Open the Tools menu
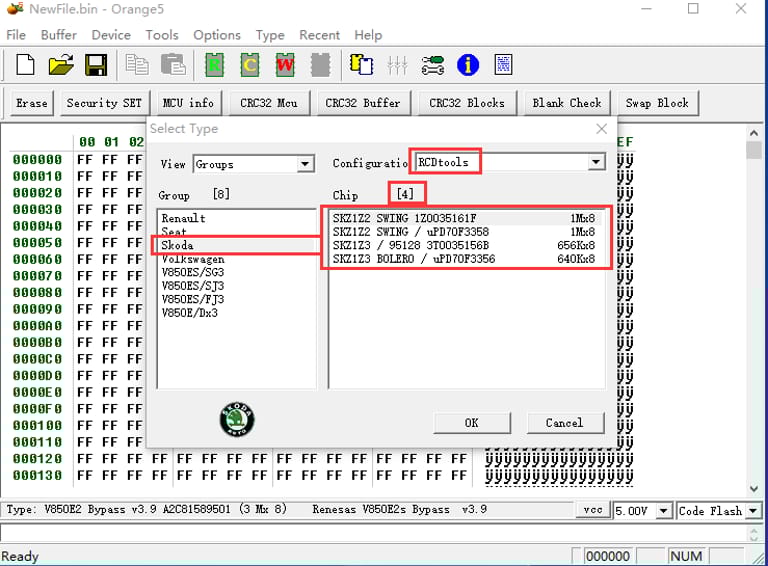The width and height of the screenshot is (768, 566). coord(162,35)
